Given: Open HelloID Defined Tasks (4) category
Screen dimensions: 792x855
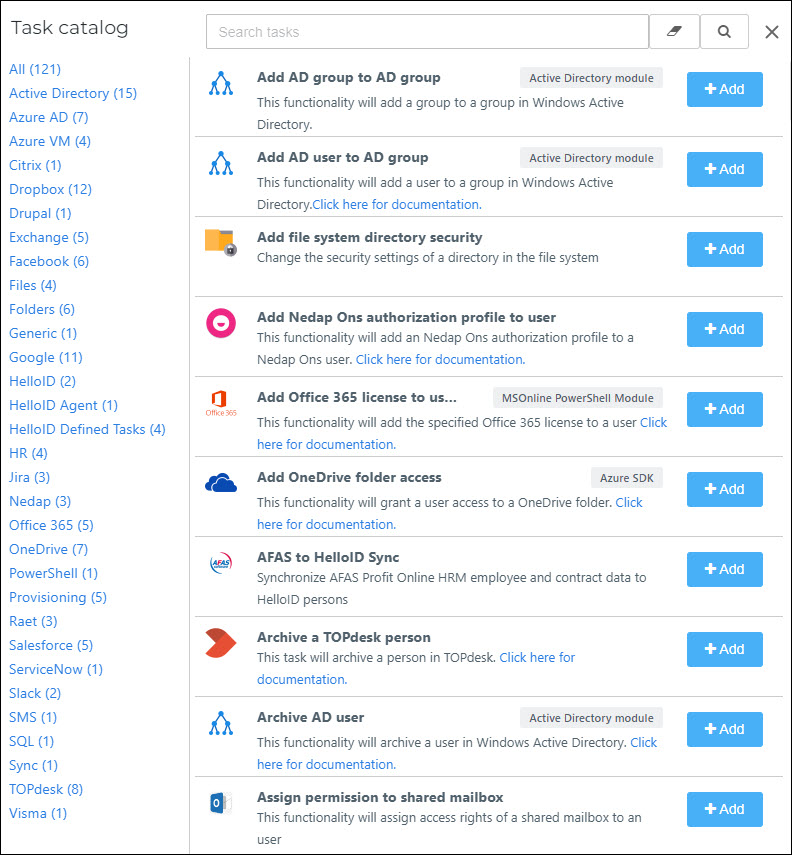Looking at the screenshot, I should (87, 429).
